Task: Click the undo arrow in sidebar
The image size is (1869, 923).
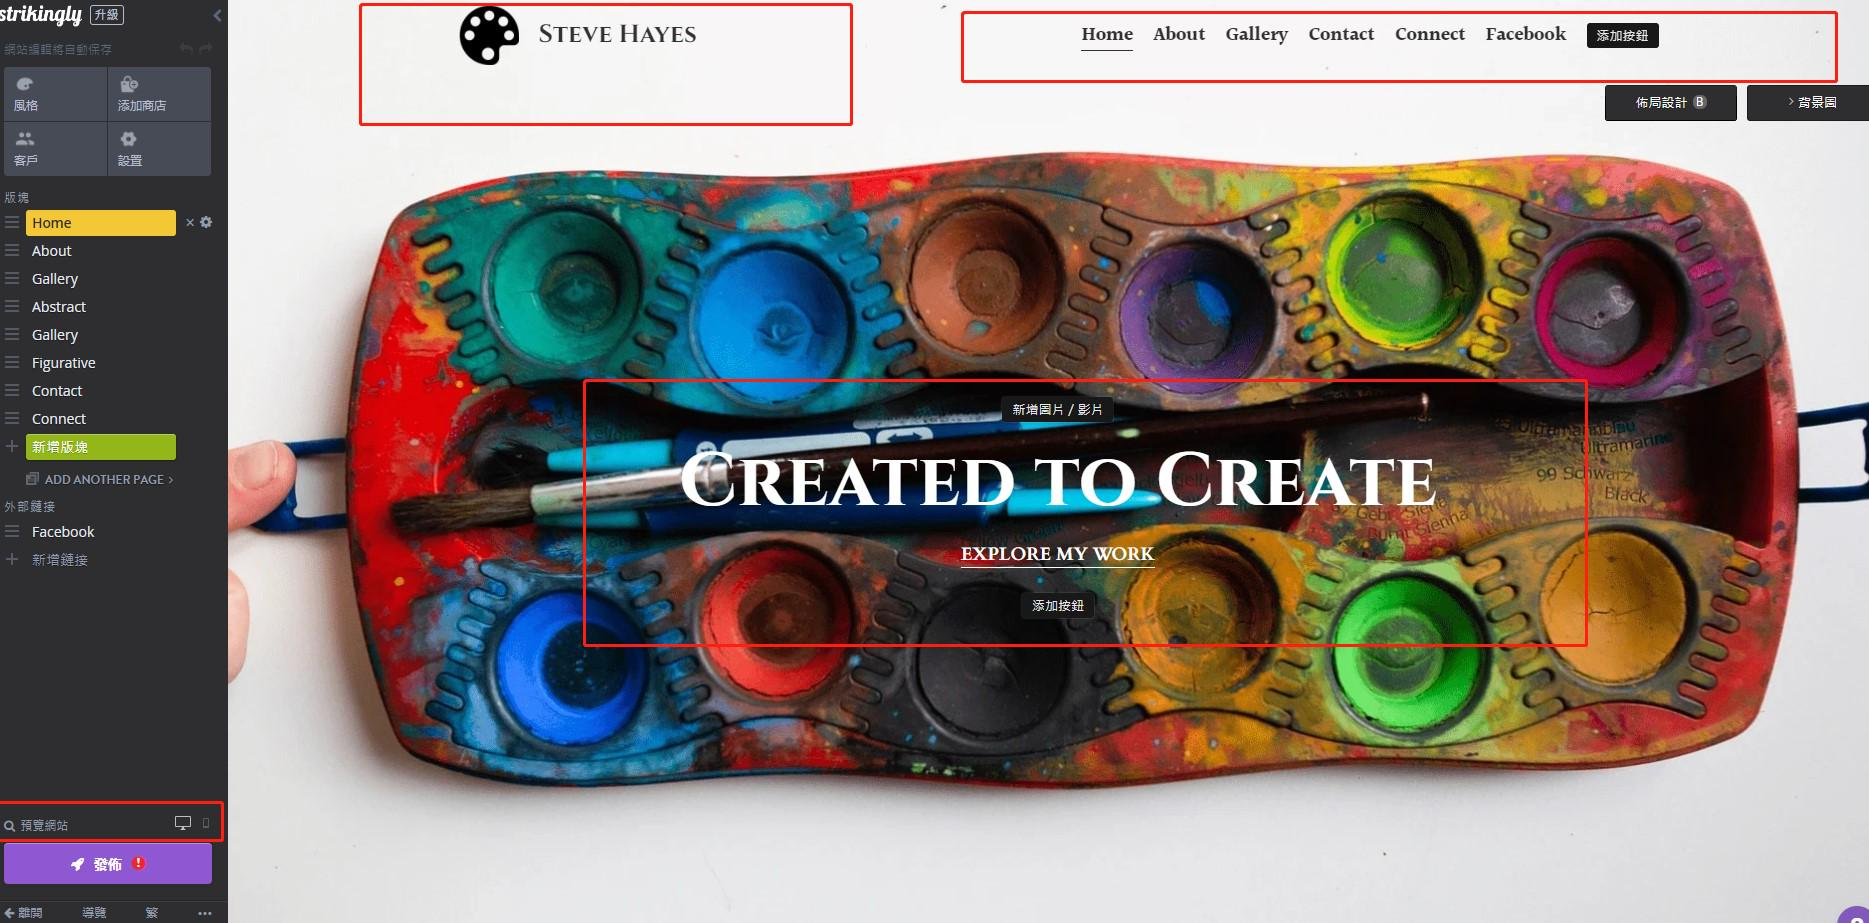Action: click(x=186, y=49)
